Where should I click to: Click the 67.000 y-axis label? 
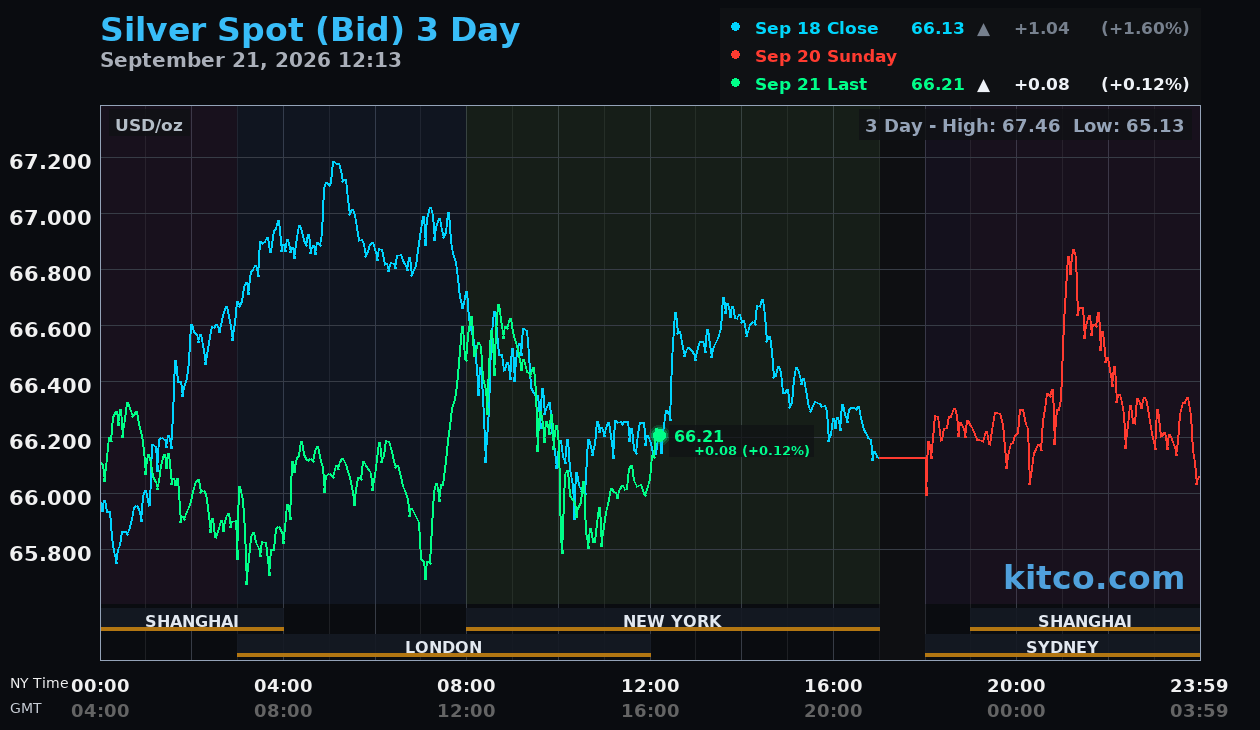click(x=50, y=217)
